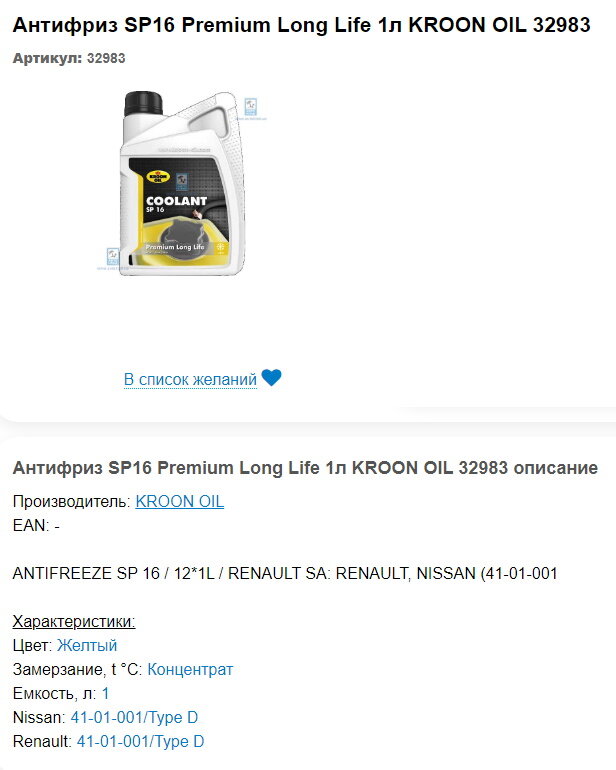Open the KROON OIL manufacturer link
This screenshot has width=616, height=770.
point(180,501)
